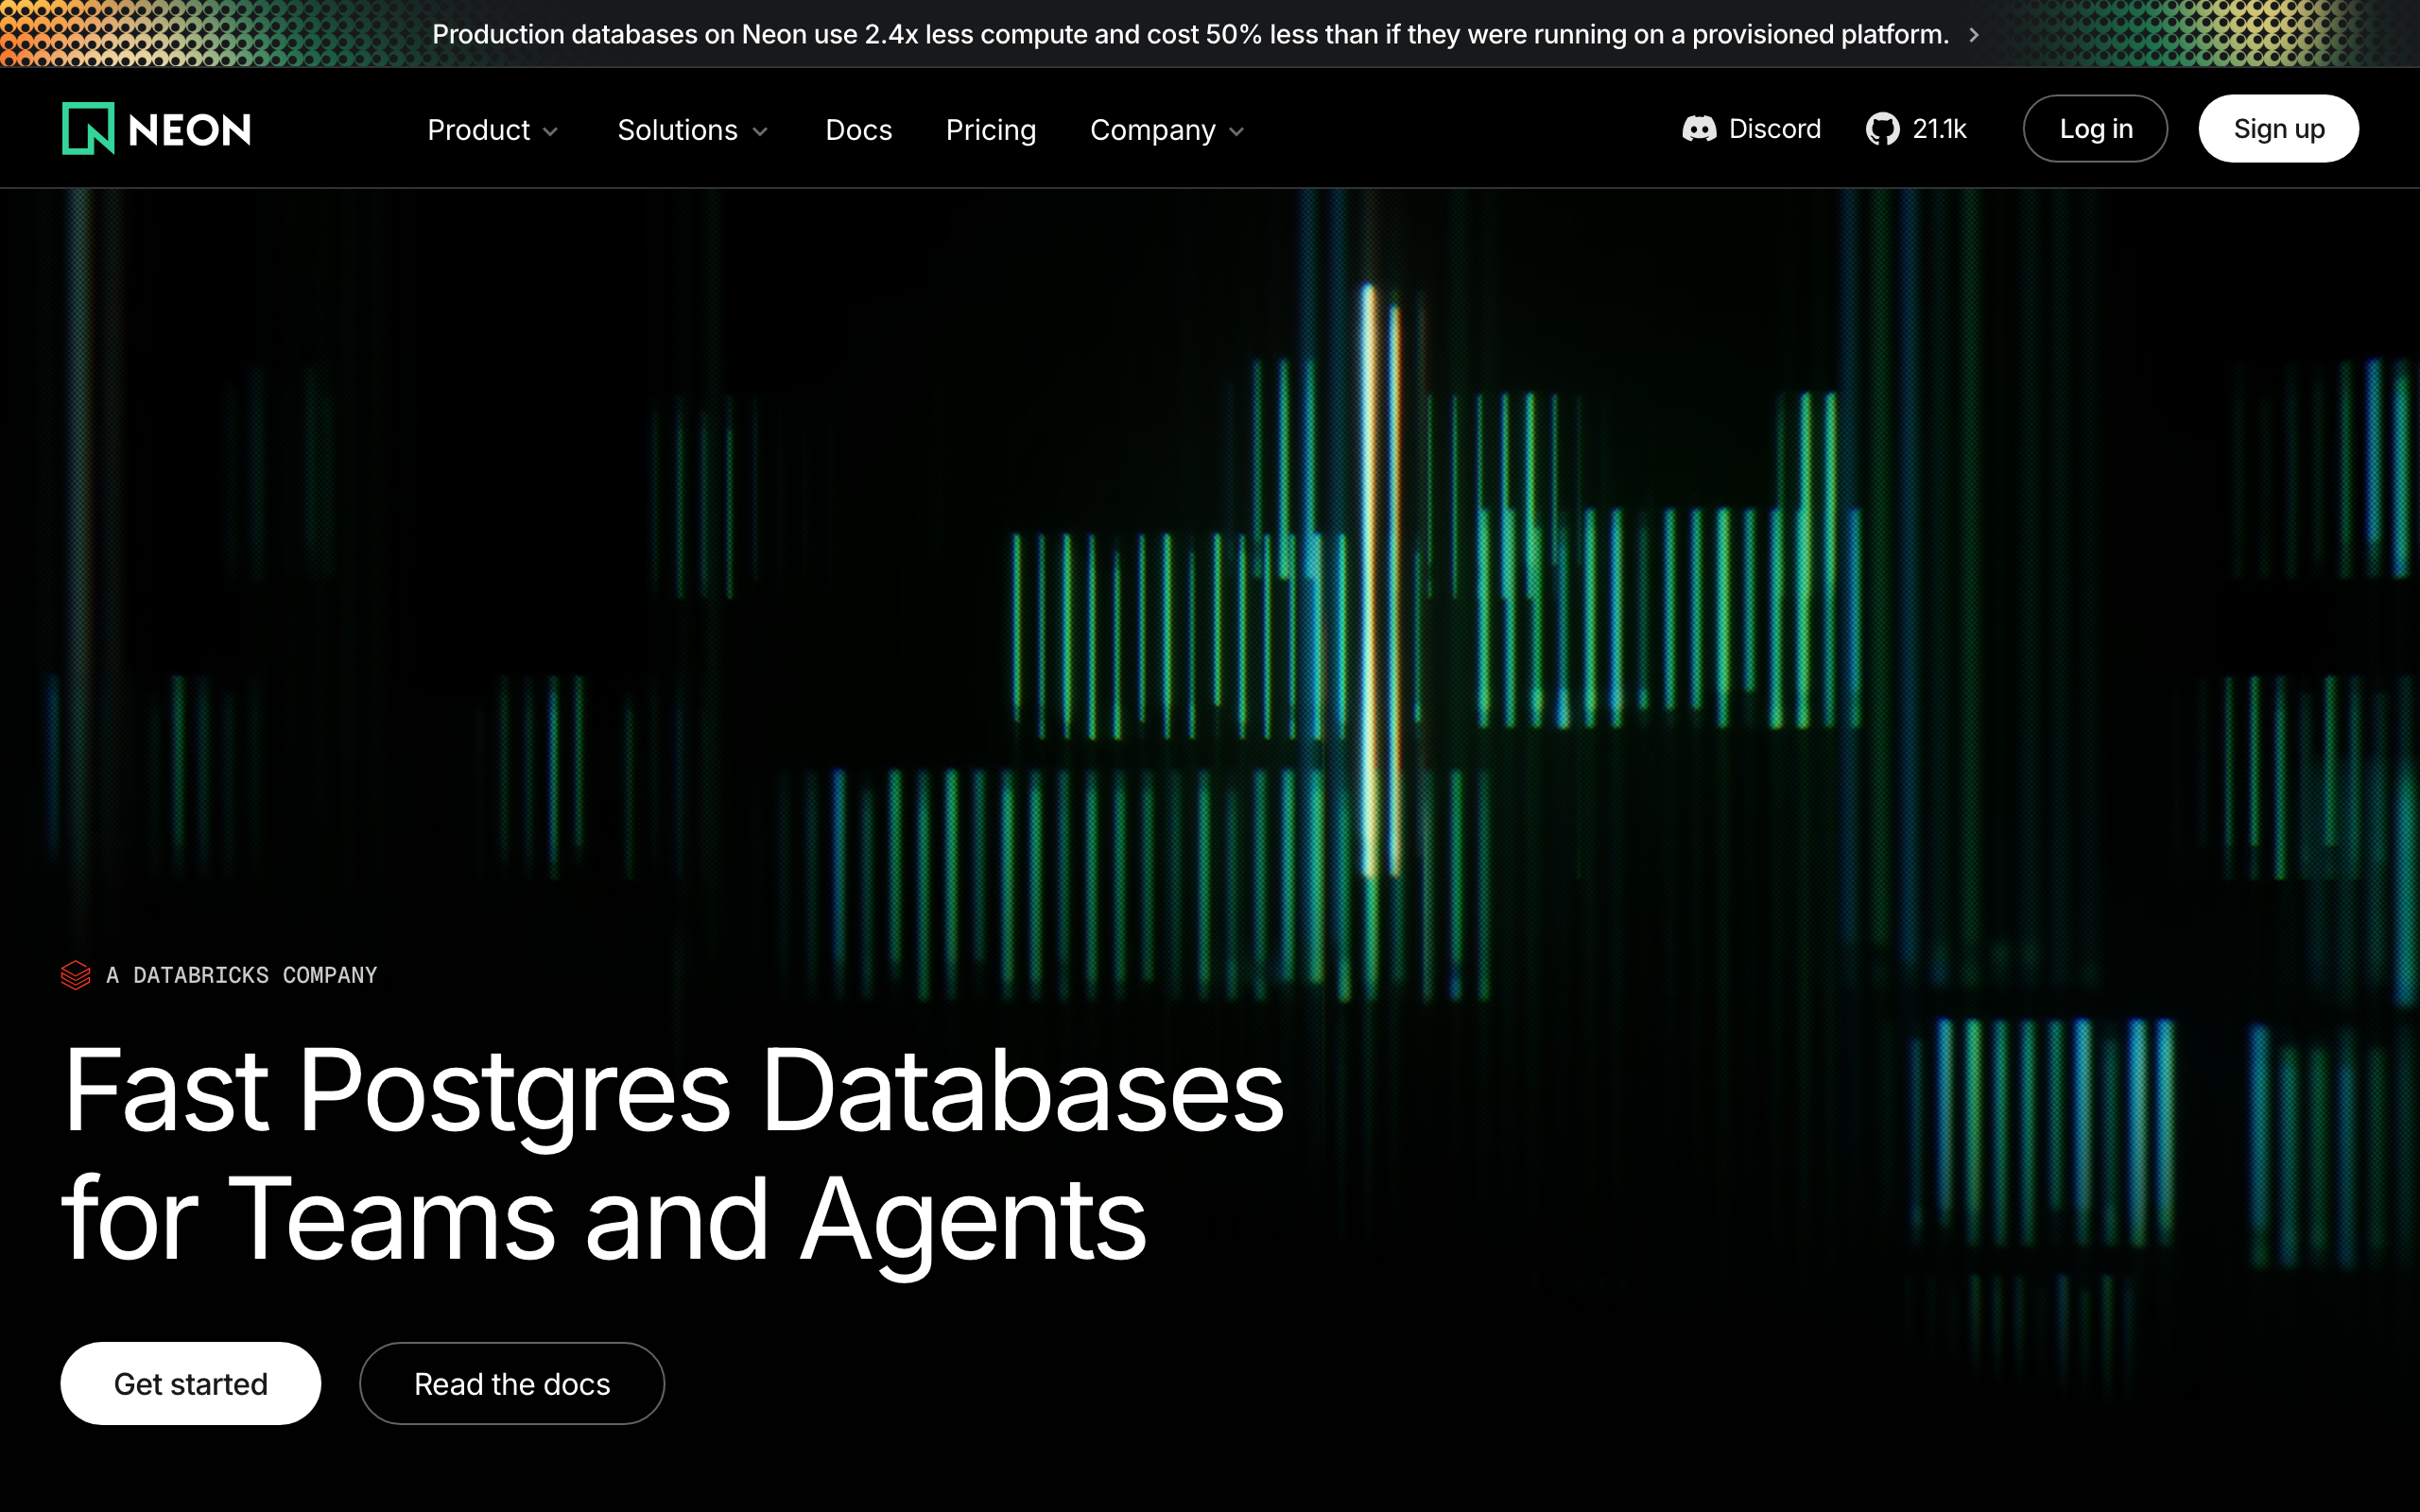Click the green Neon logo icon
This screenshot has width=2420, height=1512.
click(x=88, y=129)
